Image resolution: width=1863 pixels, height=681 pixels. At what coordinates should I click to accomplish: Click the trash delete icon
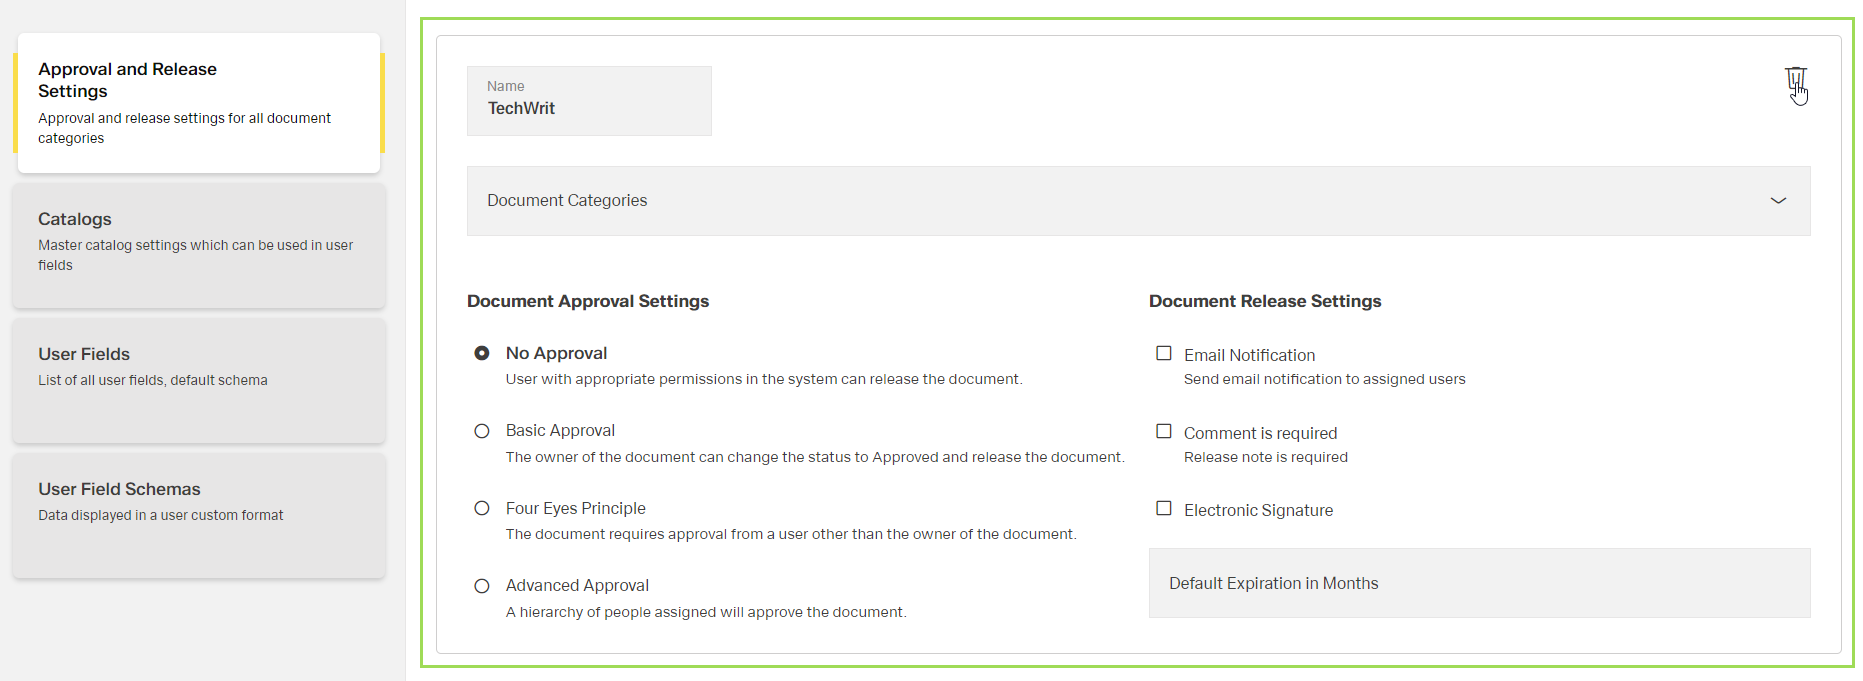[x=1795, y=79]
